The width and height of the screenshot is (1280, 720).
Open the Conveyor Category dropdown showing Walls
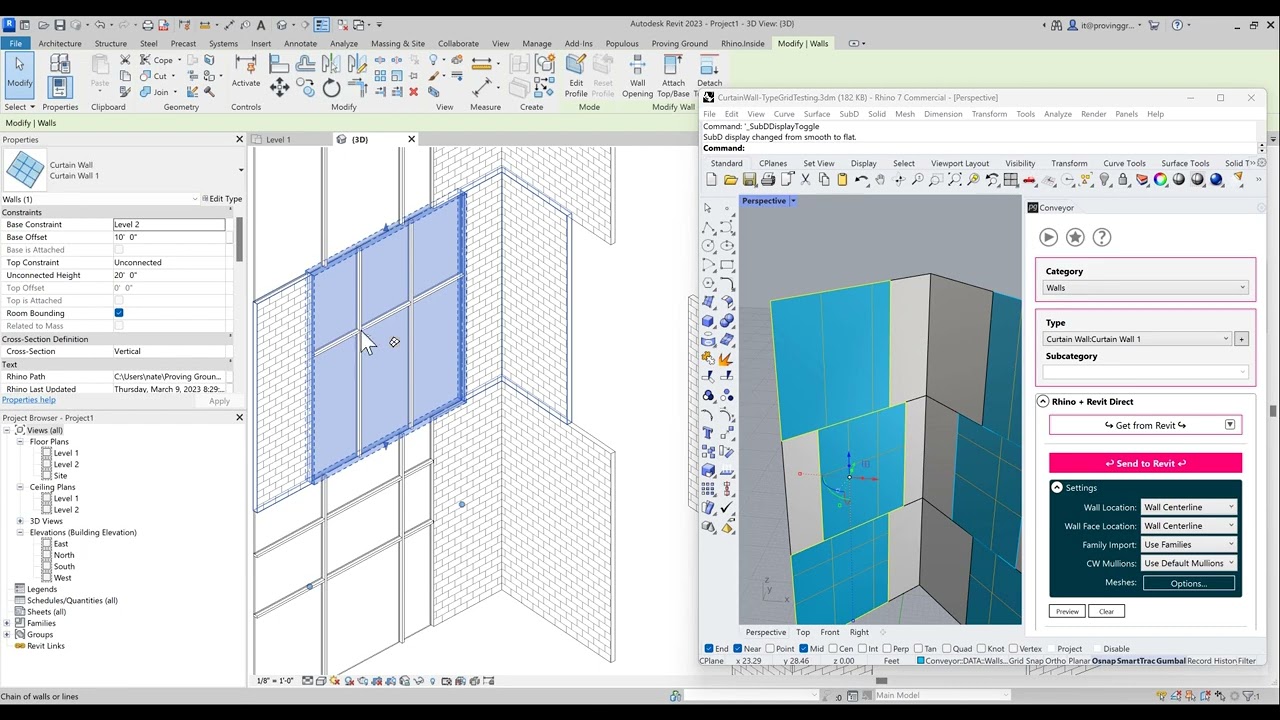click(1145, 288)
